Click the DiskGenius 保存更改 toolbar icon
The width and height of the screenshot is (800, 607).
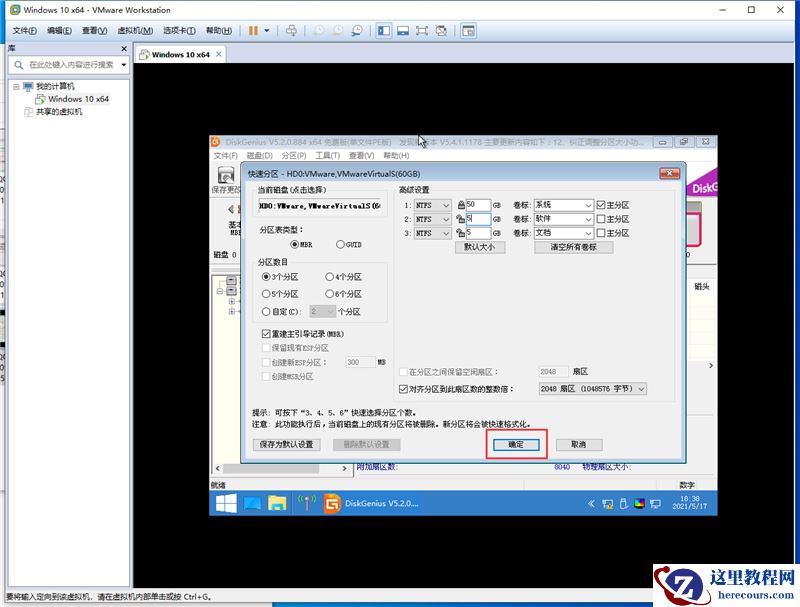[226, 180]
